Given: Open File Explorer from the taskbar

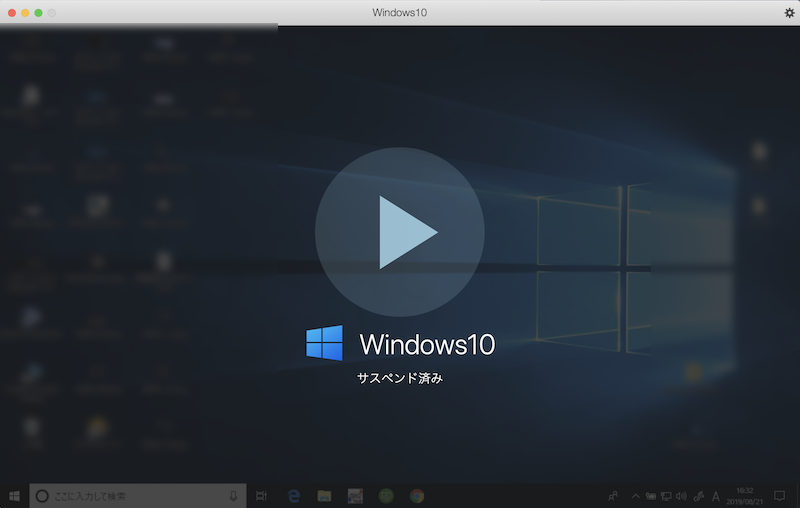Looking at the screenshot, I should click(324, 495).
